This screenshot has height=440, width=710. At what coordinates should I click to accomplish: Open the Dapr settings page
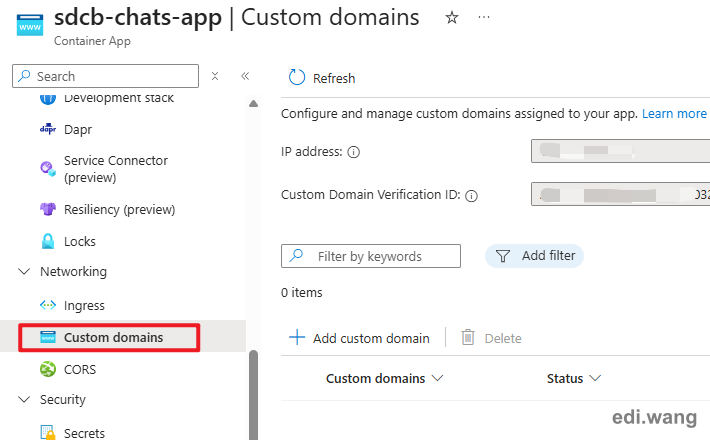[x=78, y=129]
